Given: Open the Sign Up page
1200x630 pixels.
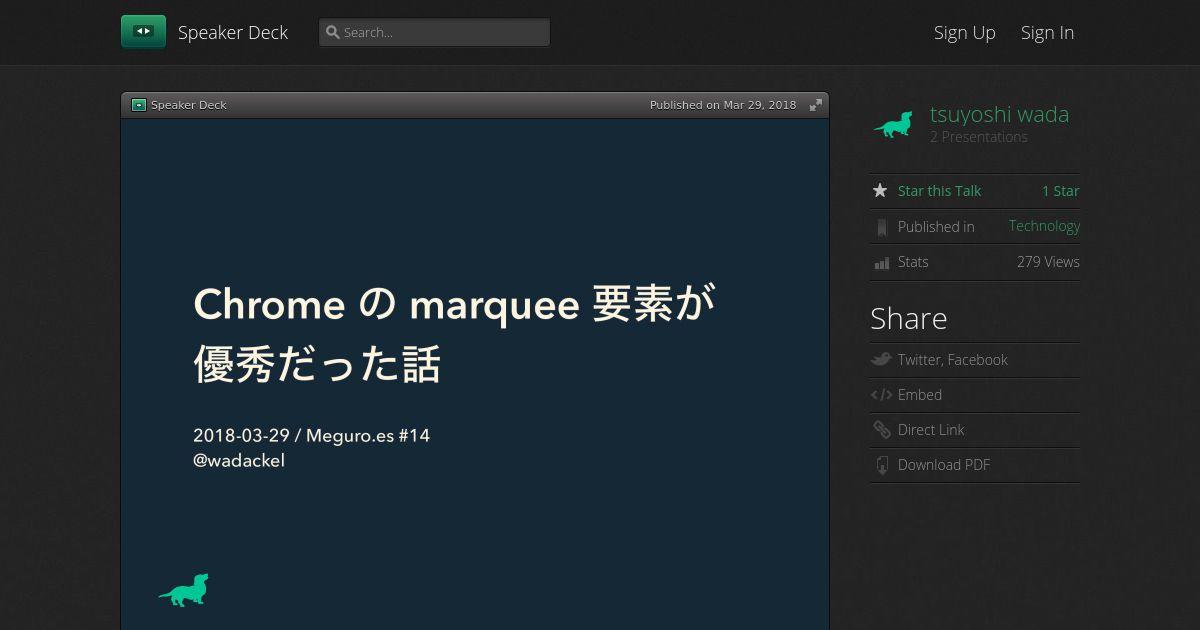Looking at the screenshot, I should pos(965,32).
